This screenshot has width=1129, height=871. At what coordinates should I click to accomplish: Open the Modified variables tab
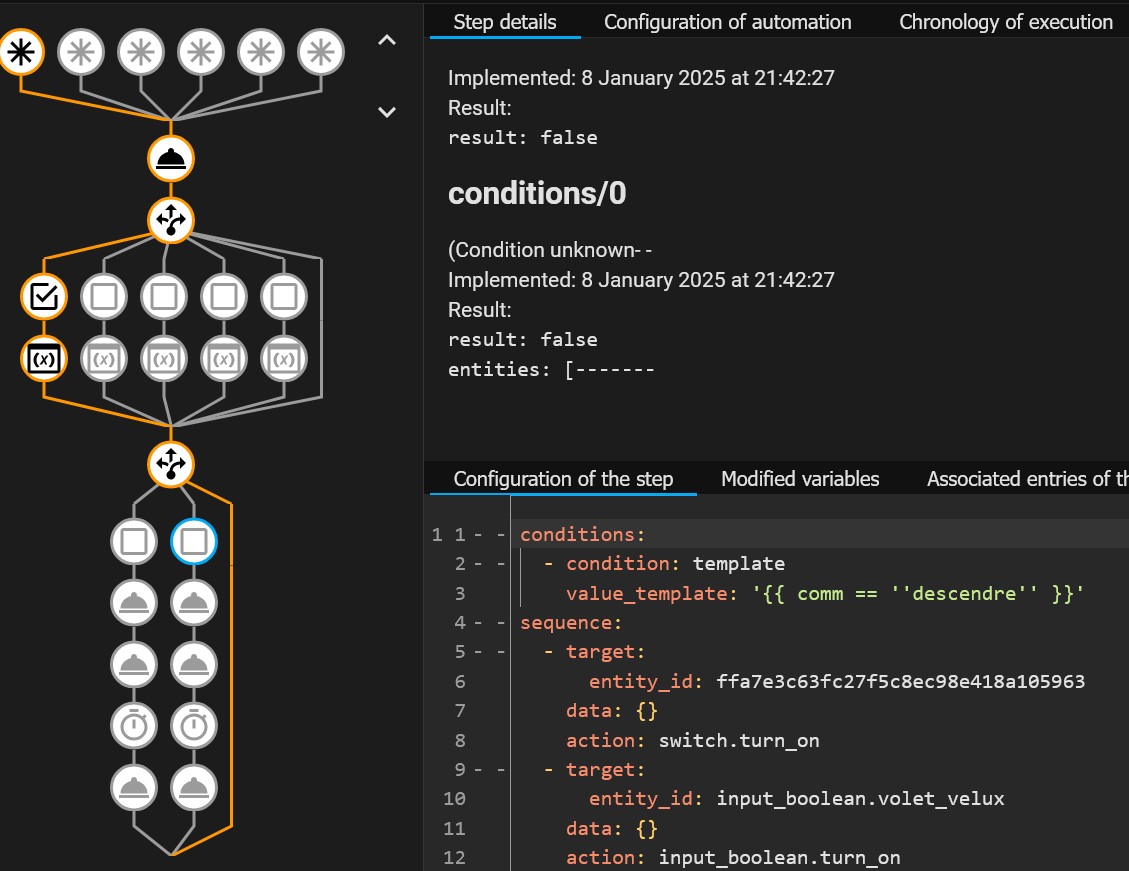click(x=800, y=479)
